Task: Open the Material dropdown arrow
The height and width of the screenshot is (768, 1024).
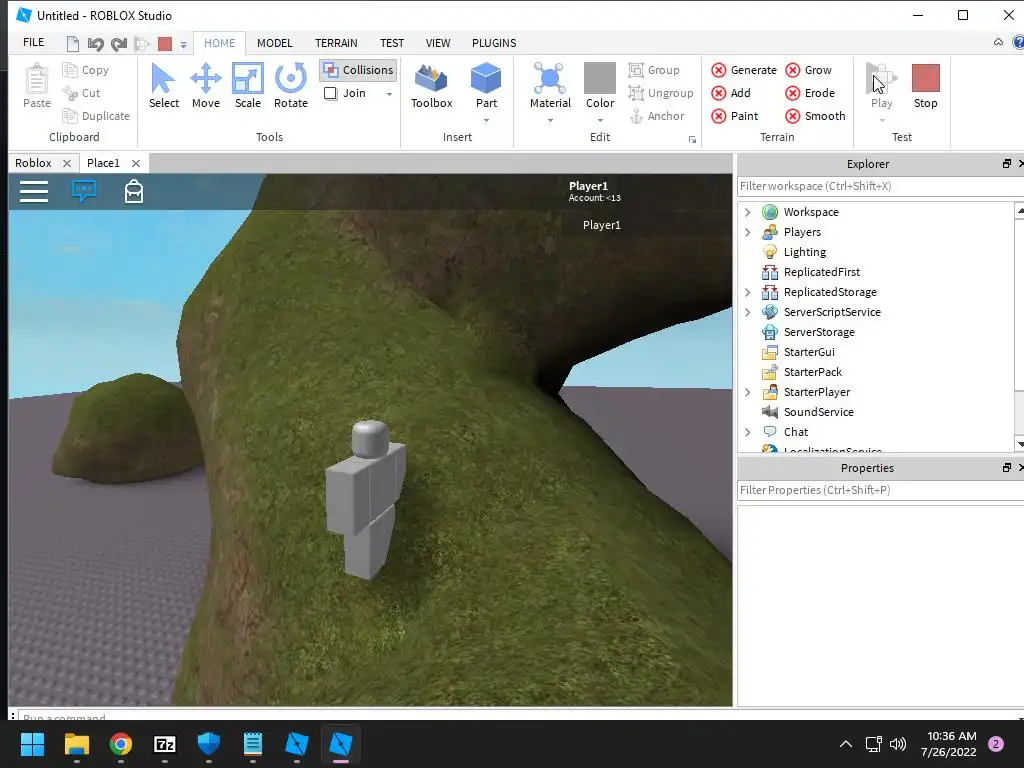Action: point(550,120)
